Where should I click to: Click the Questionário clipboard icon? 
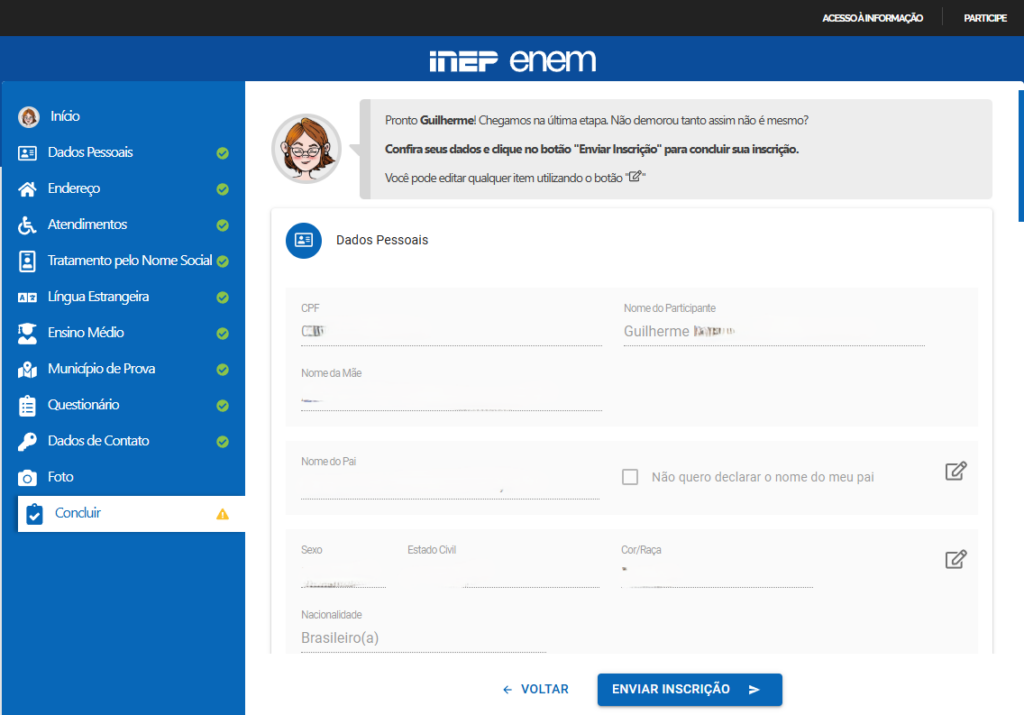pos(27,405)
